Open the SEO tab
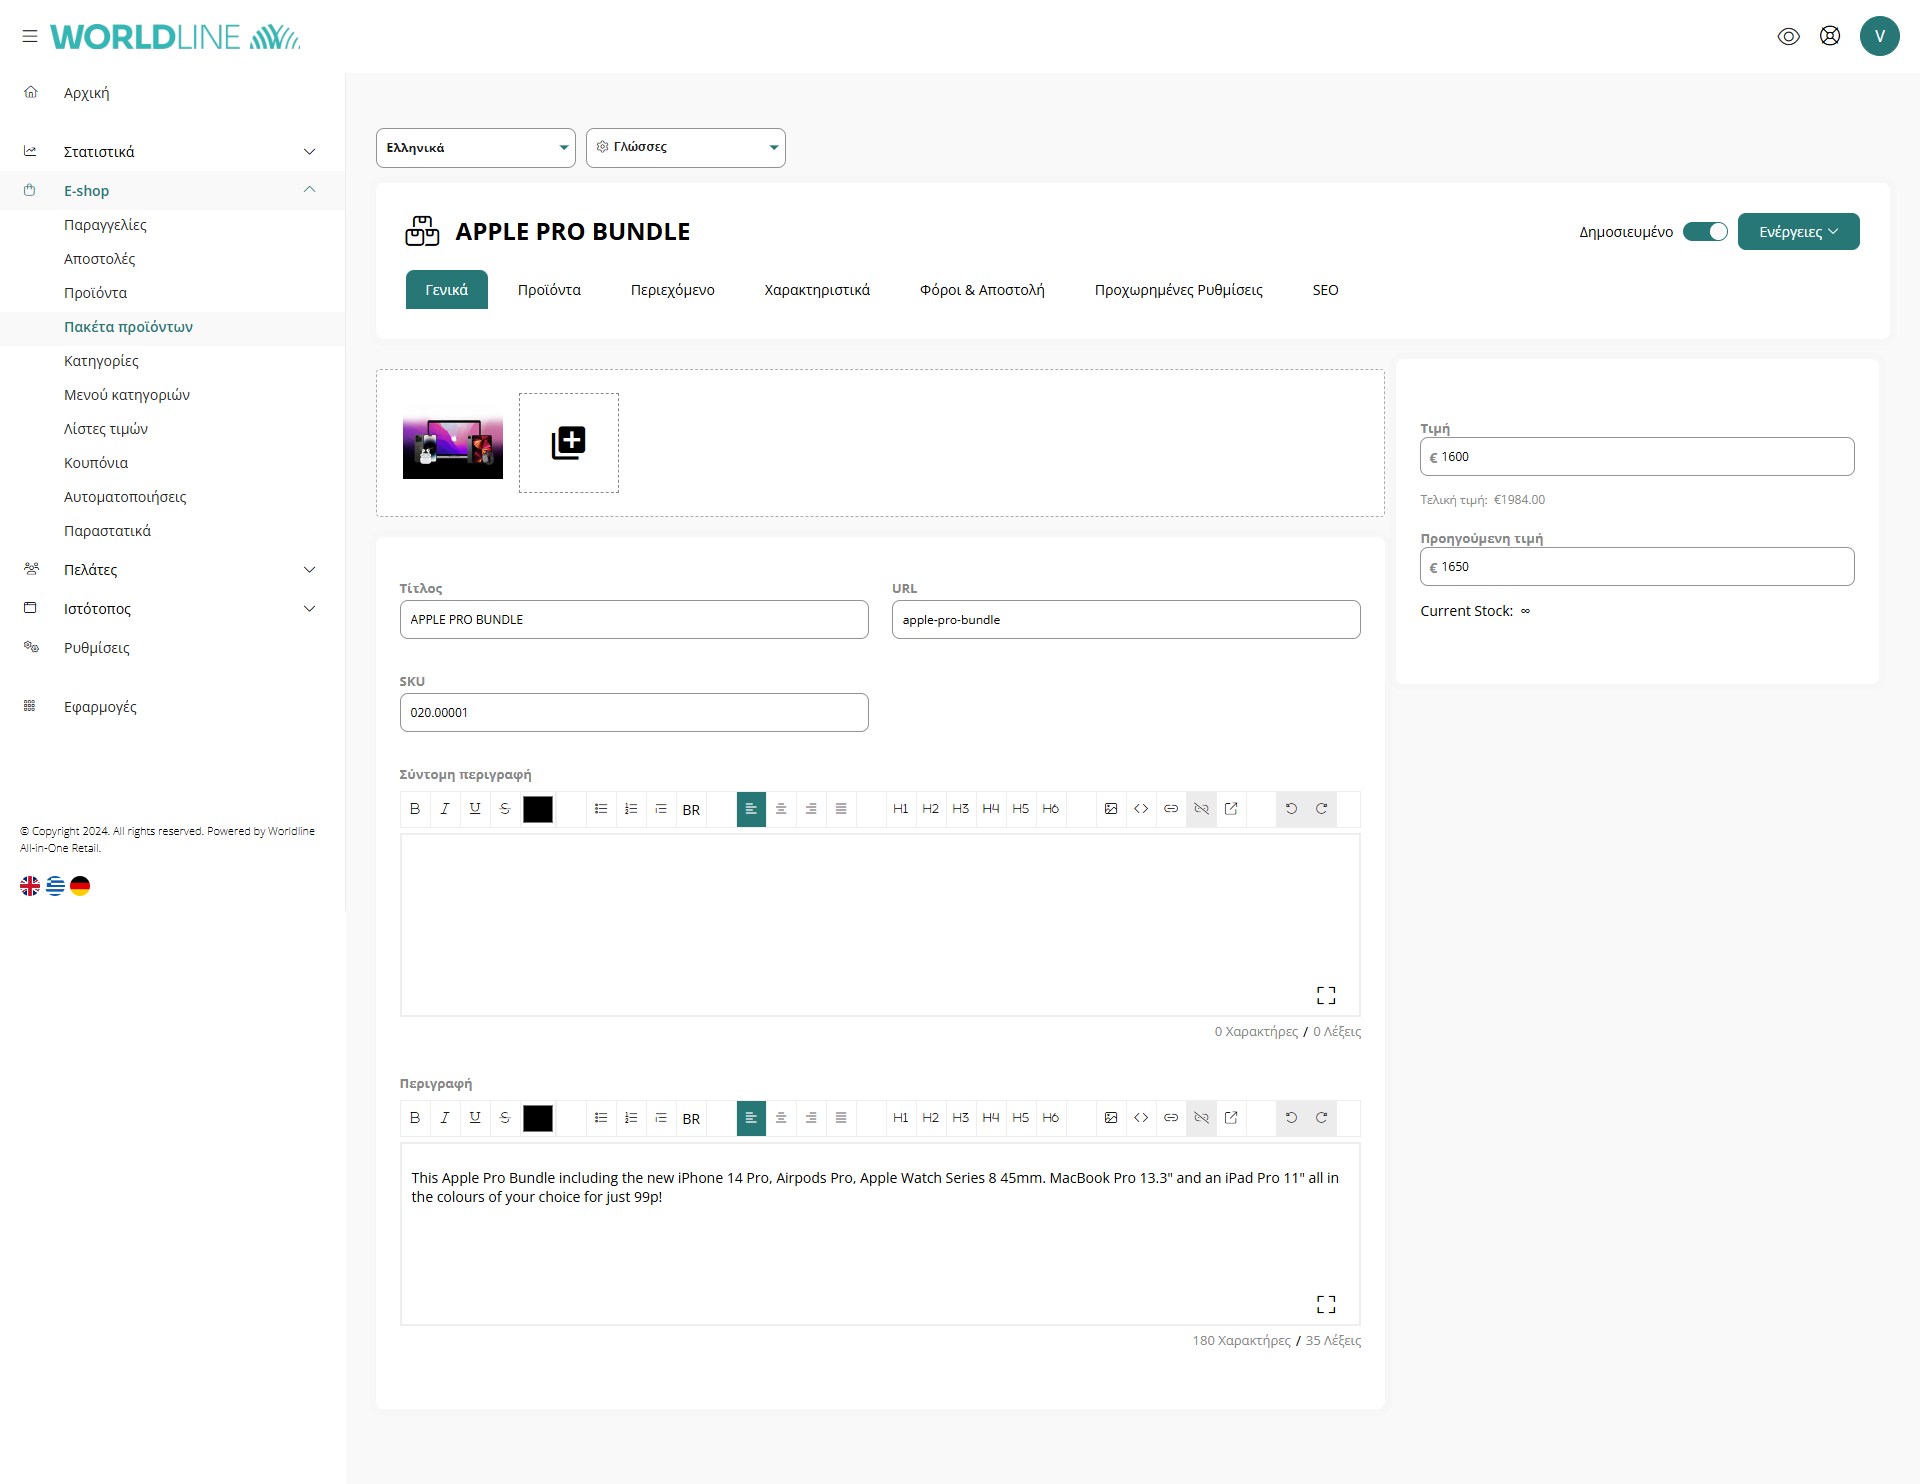1920x1484 pixels. tap(1325, 290)
